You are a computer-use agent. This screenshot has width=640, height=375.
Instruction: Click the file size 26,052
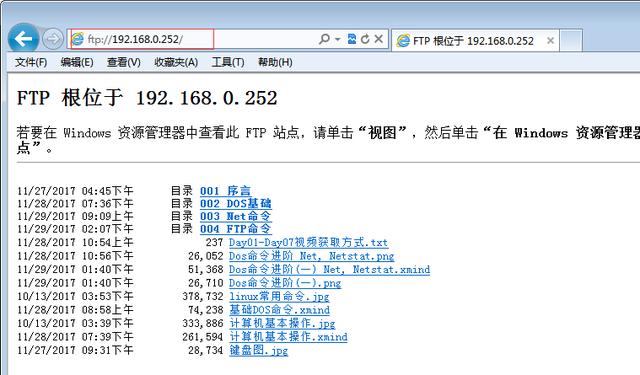(x=206, y=256)
